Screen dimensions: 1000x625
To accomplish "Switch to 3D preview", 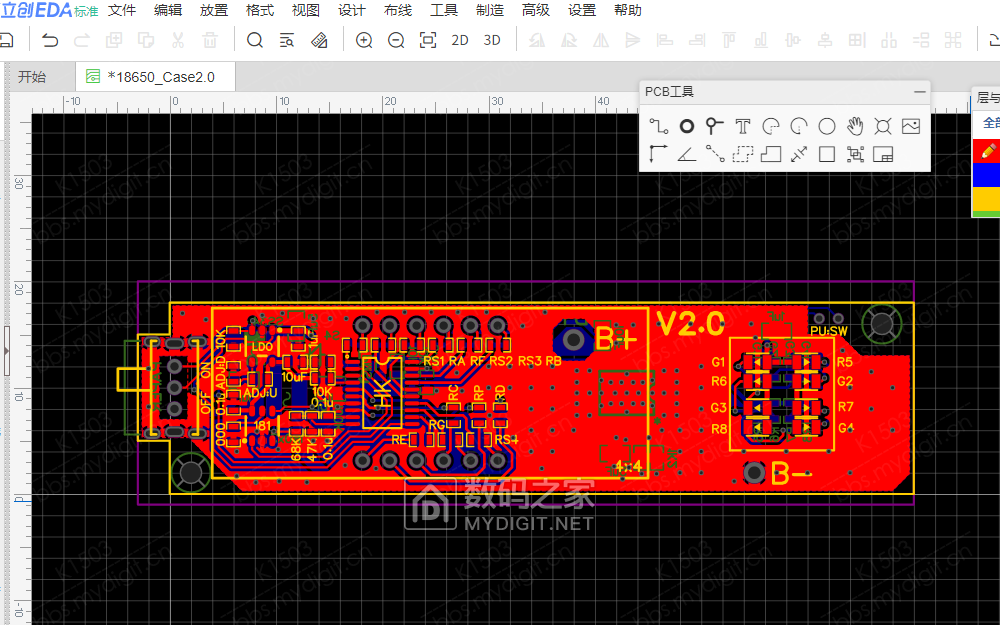I will coord(492,40).
